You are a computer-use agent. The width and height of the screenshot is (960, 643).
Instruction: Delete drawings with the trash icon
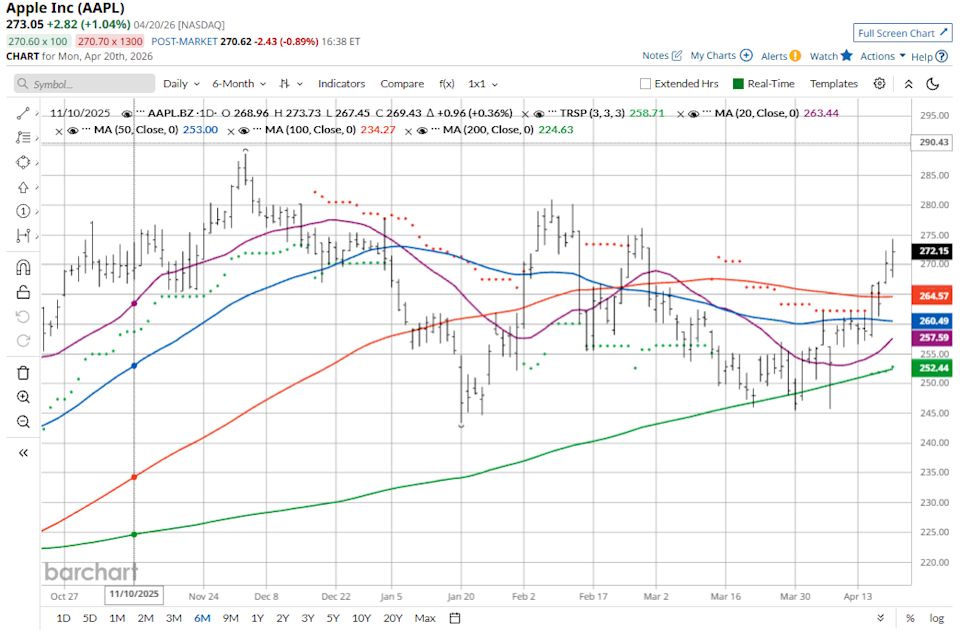pyautogui.click(x=22, y=372)
